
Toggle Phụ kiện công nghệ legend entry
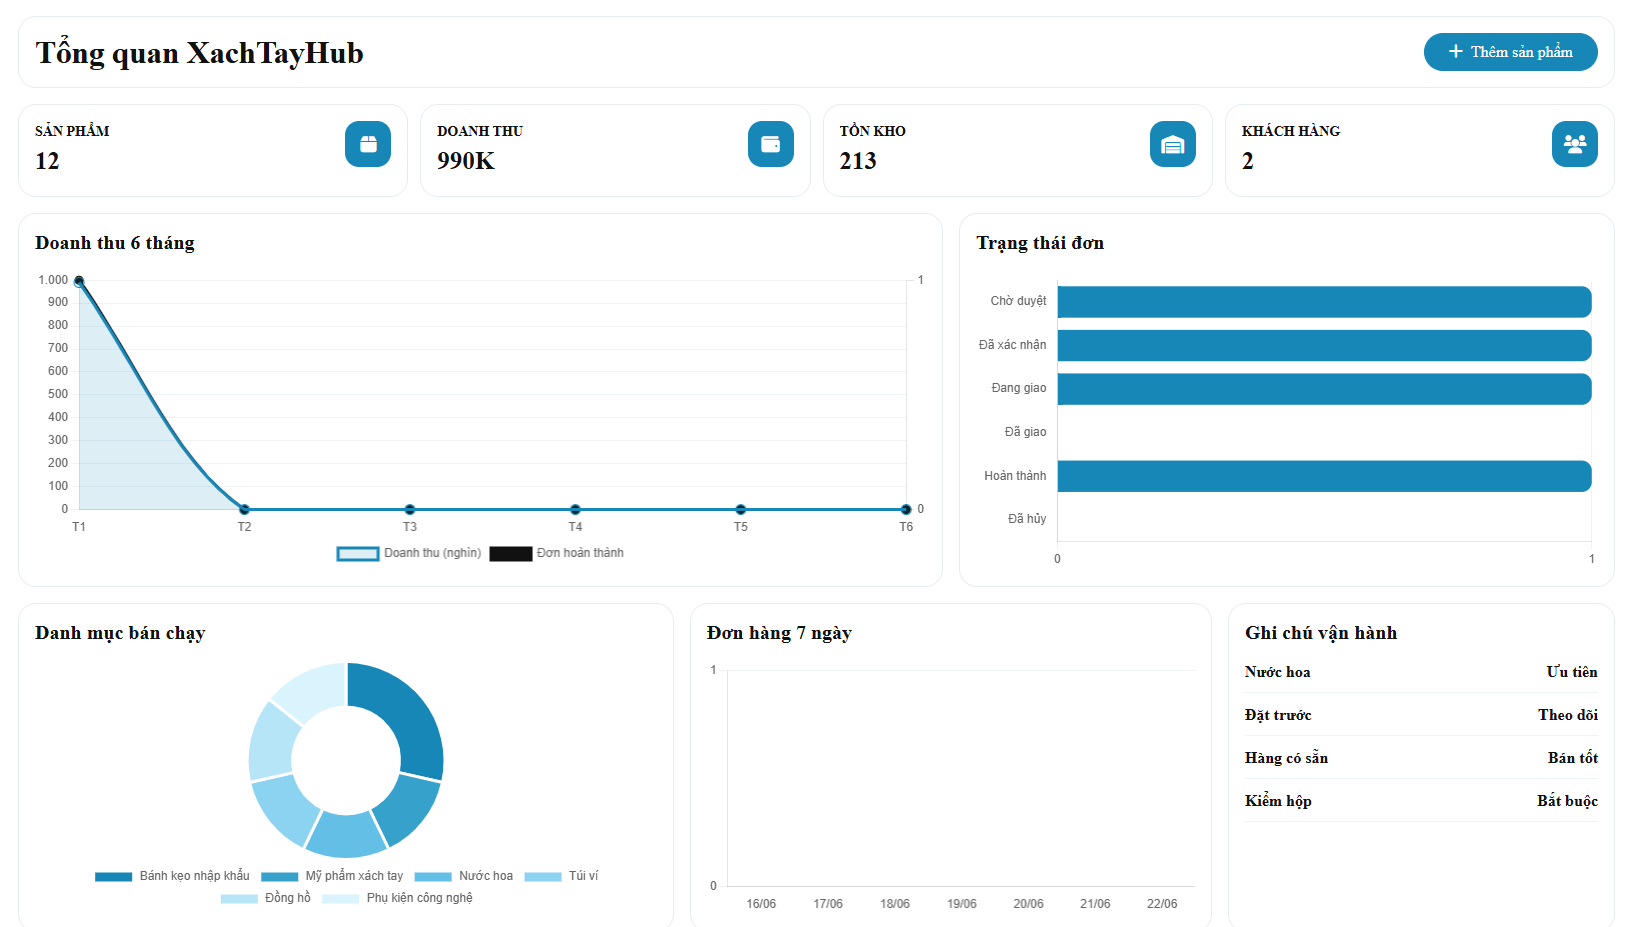click(397, 898)
